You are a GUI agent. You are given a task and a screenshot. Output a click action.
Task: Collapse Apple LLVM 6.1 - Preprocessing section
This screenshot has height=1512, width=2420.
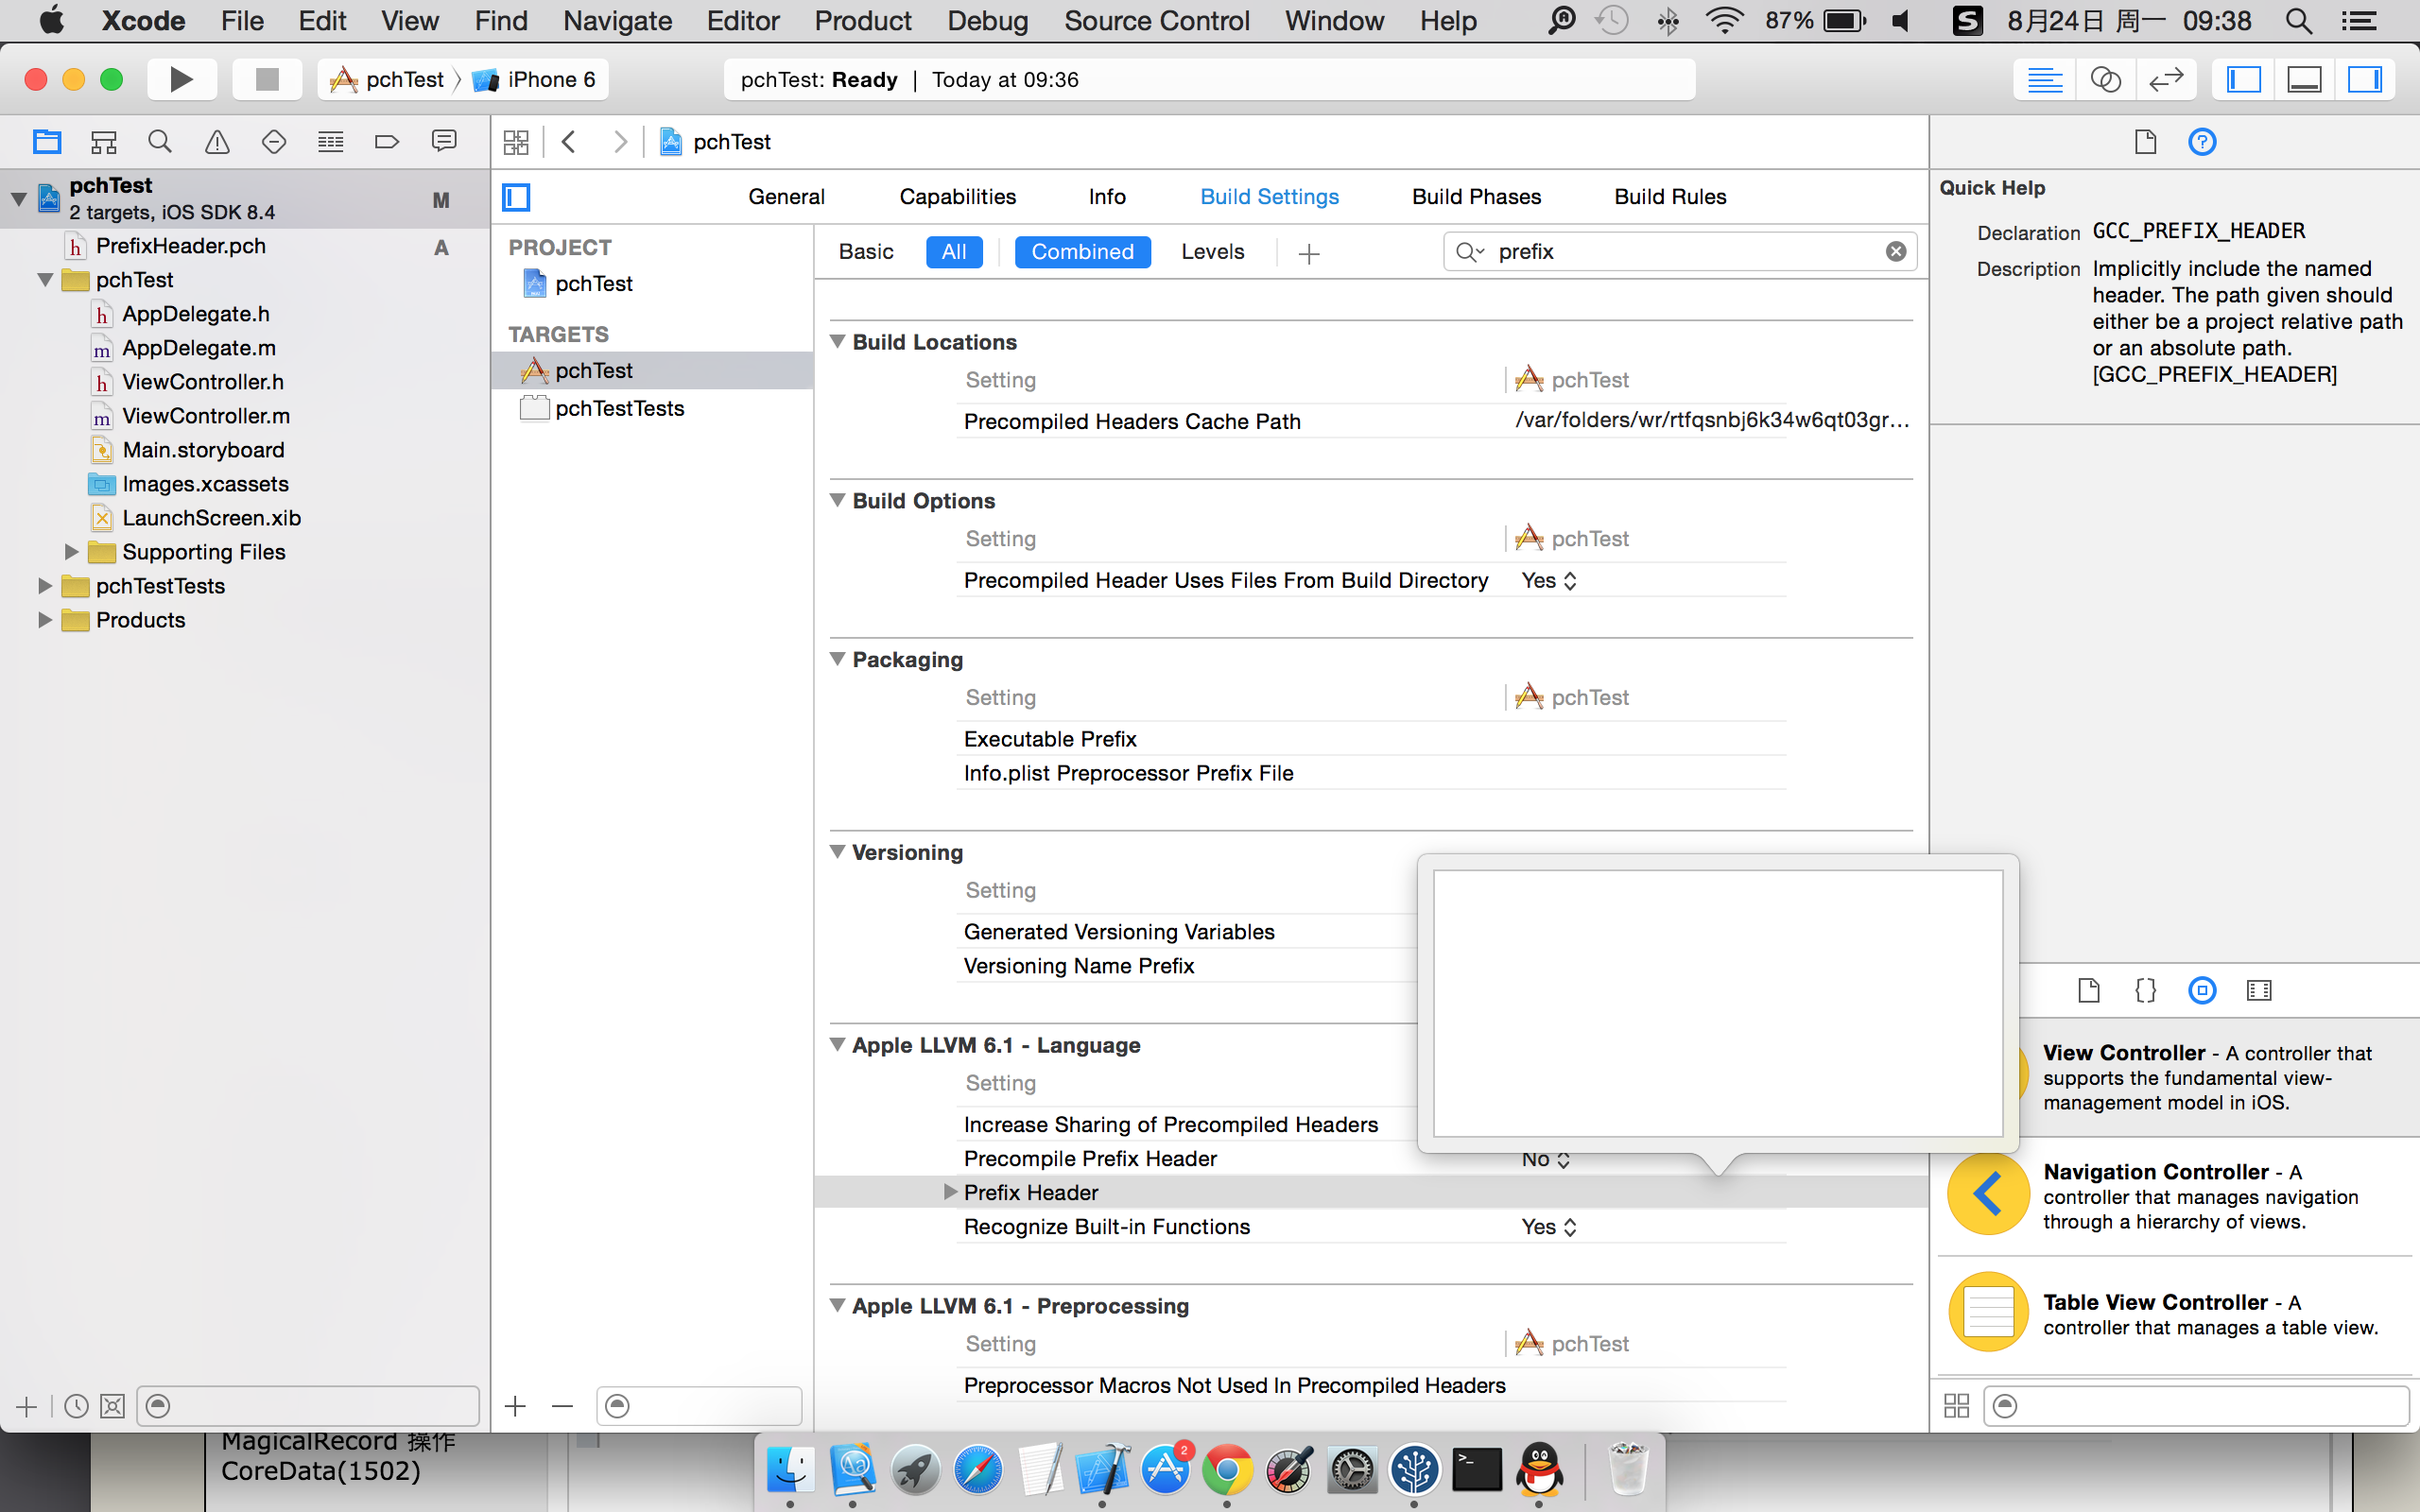tap(838, 1306)
